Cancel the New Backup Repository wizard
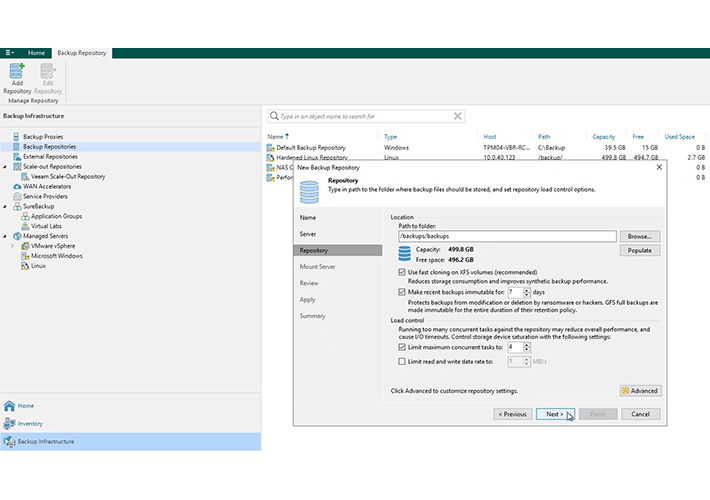Viewport: 710px width, 500px height. tap(640, 414)
